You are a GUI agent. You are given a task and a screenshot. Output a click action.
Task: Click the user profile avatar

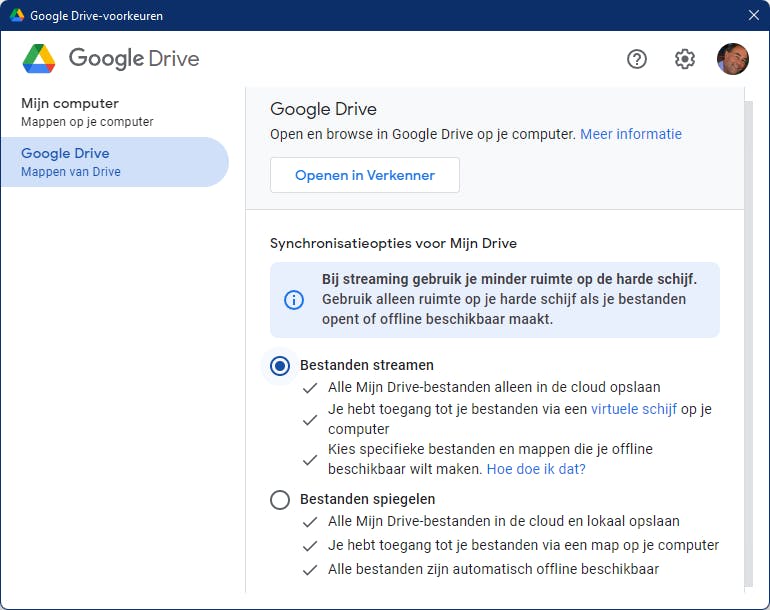[733, 59]
